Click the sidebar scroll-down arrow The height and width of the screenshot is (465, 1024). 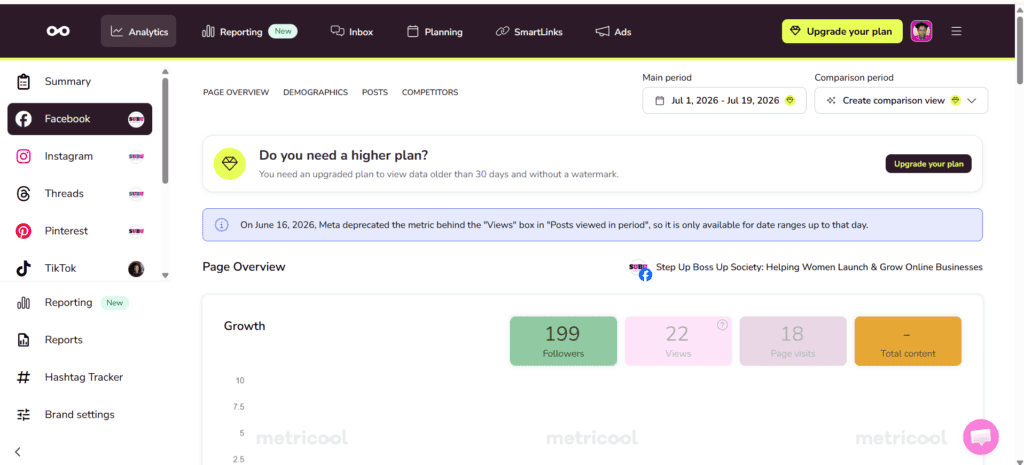pos(165,275)
